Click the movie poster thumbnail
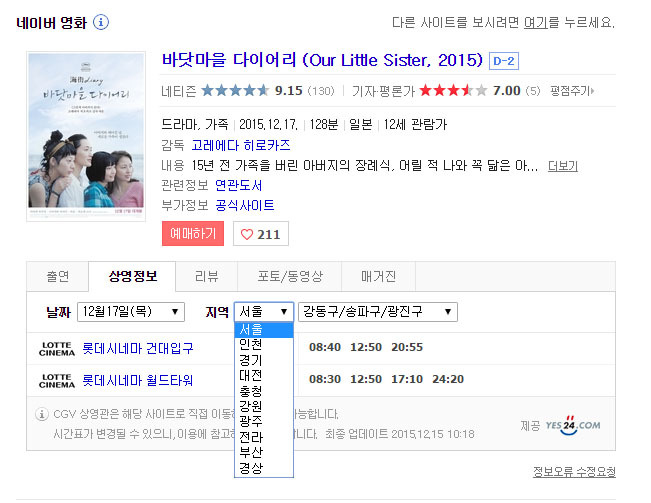The image size is (651, 503). [86, 137]
